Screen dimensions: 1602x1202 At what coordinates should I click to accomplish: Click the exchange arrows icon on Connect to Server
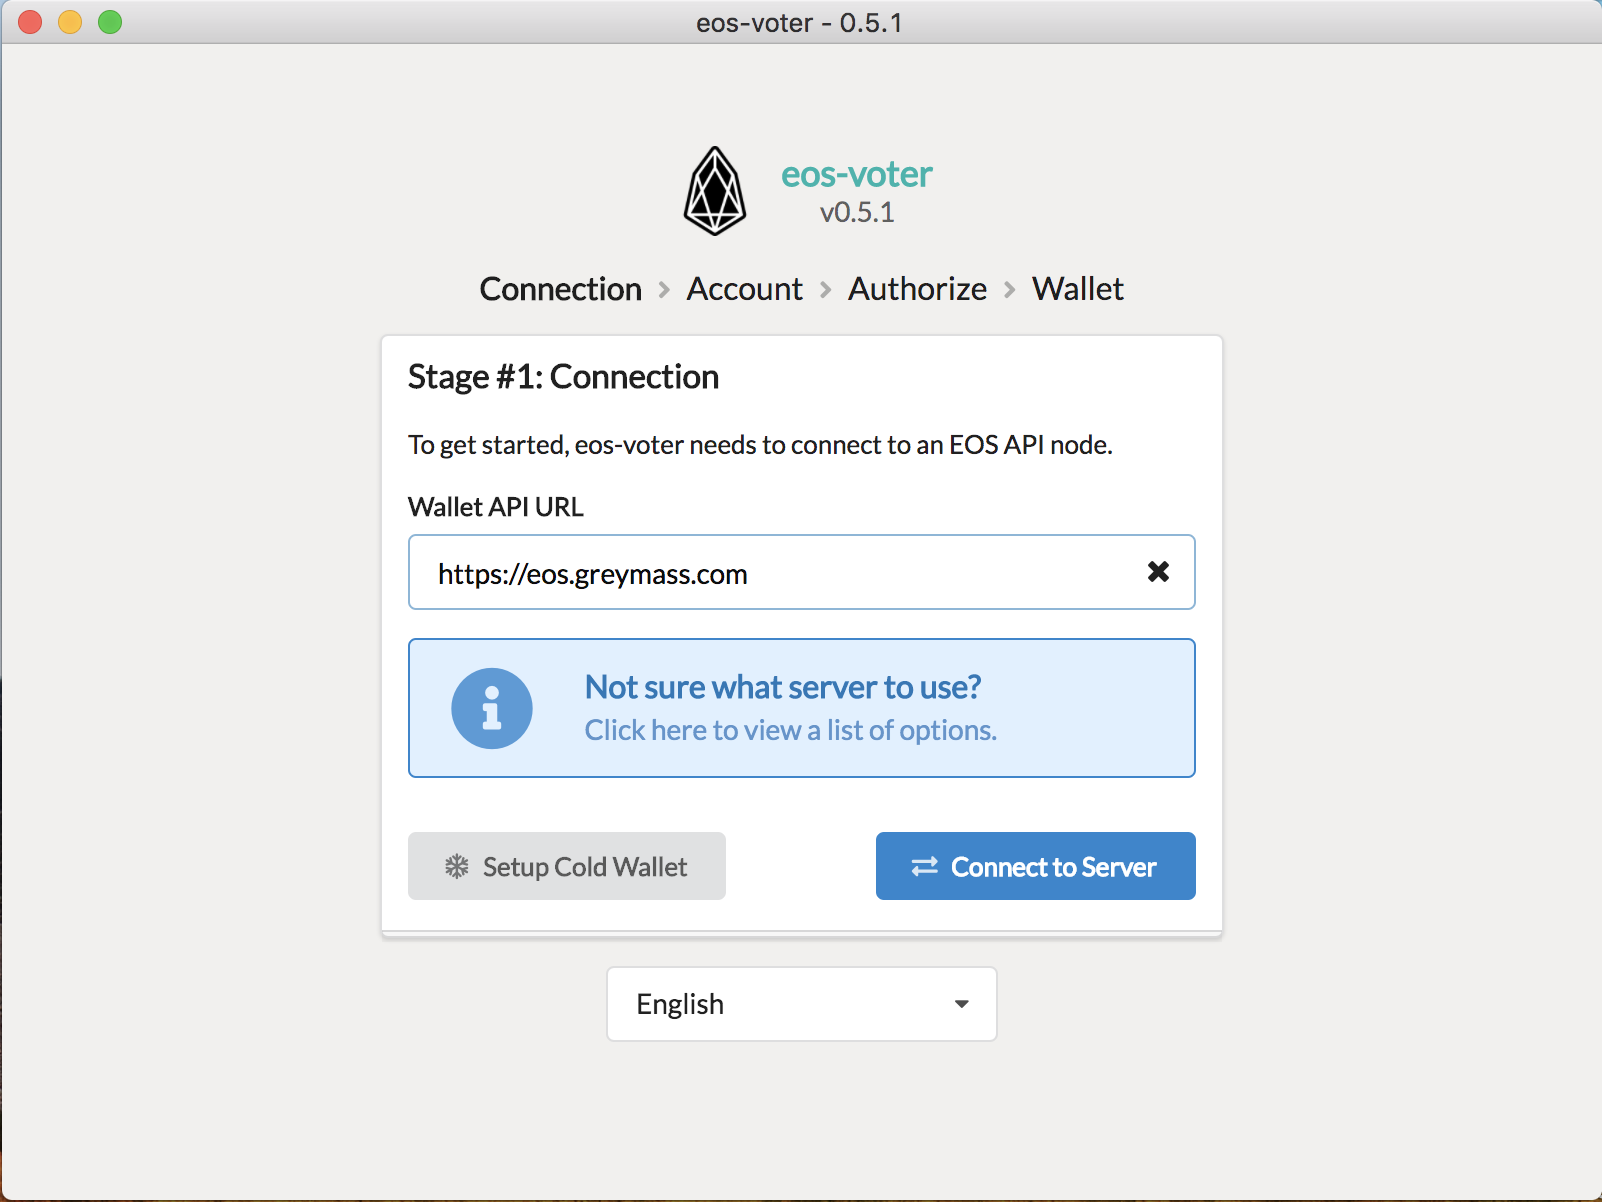point(925,867)
